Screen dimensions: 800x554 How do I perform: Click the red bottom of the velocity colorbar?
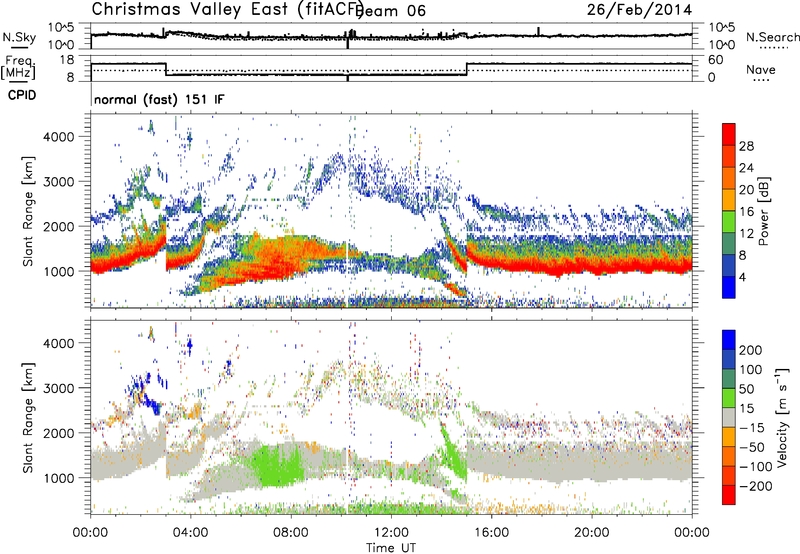pyautogui.click(x=729, y=495)
